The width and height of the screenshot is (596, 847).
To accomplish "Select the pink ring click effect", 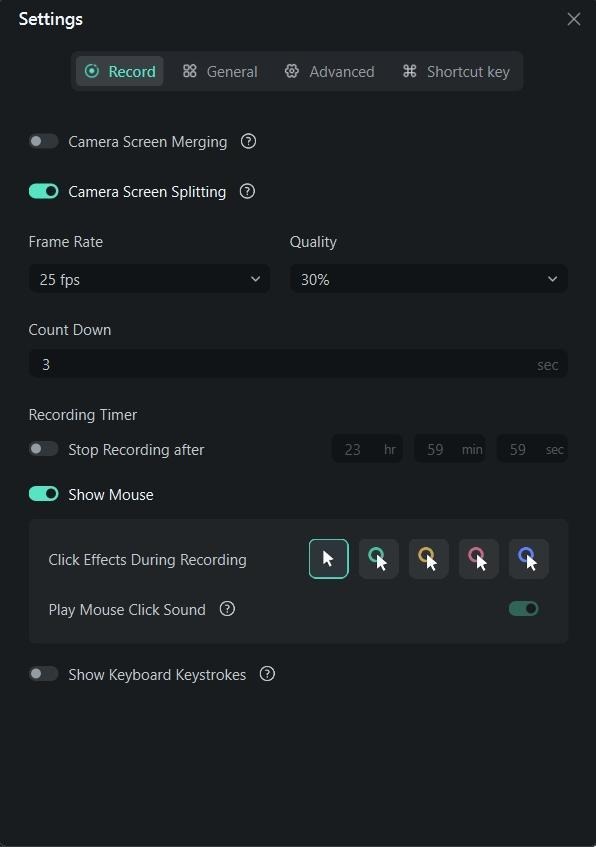I will coord(479,559).
